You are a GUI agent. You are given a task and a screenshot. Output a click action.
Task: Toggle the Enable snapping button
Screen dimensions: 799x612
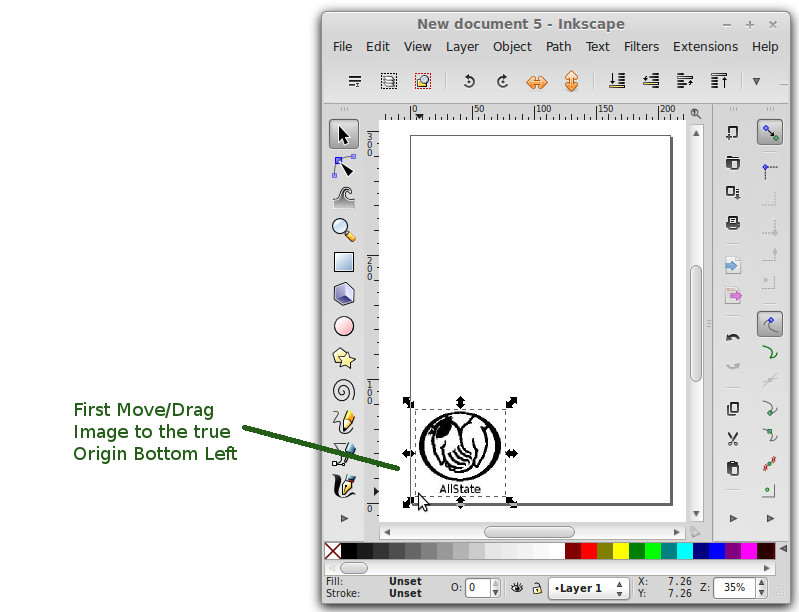click(x=770, y=132)
